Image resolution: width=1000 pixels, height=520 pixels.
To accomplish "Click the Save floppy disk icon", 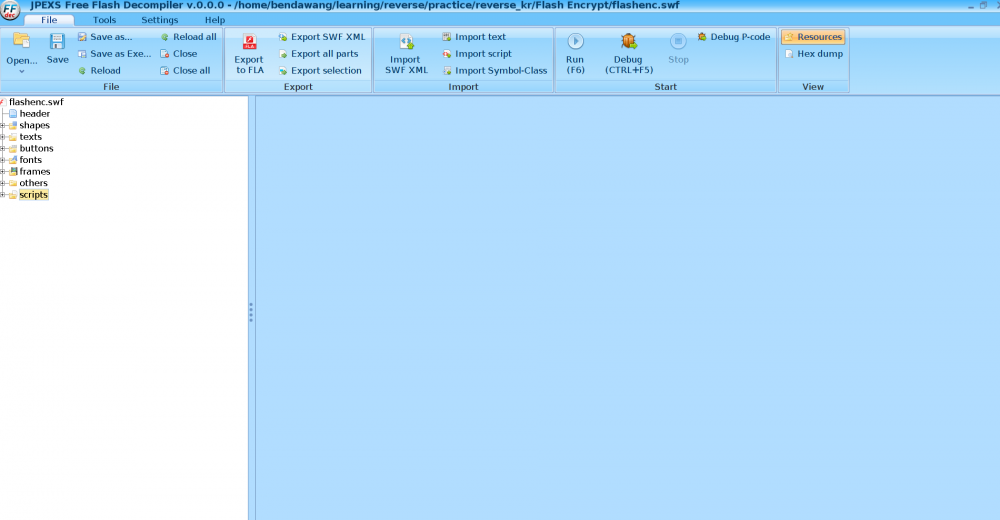I will click(x=57, y=41).
